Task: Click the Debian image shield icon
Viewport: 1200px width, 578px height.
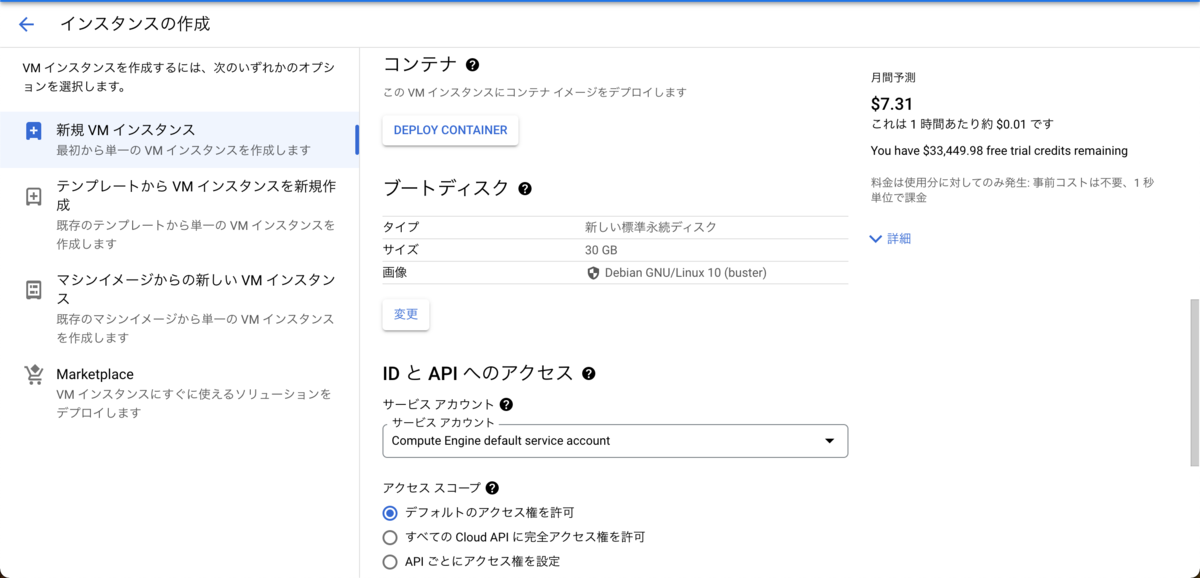Action: pos(593,273)
